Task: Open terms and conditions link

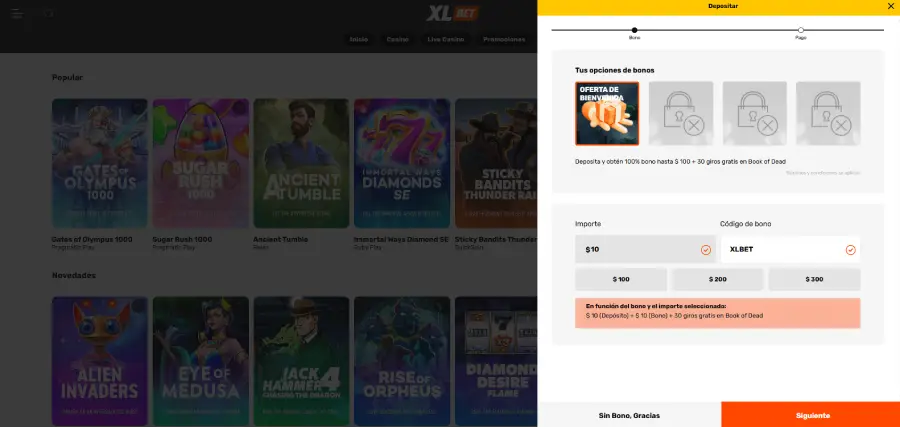Action: 823,173
